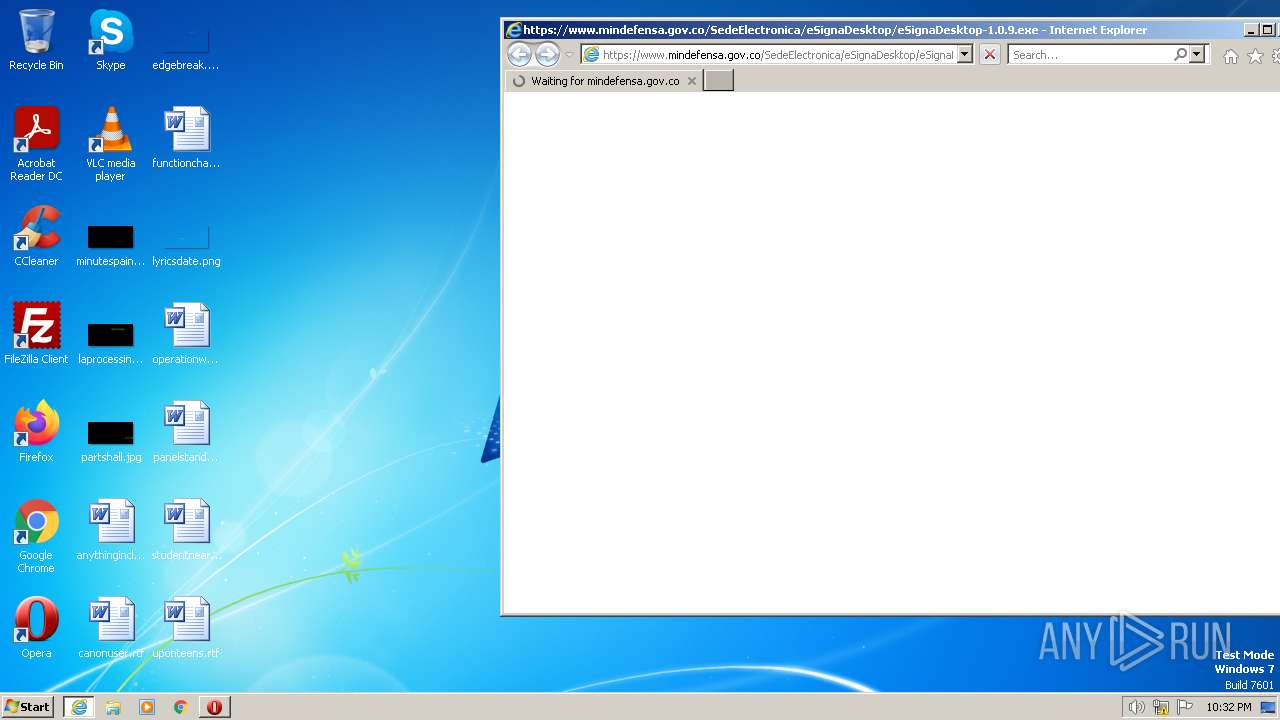Select the laprocessin image file

click(x=110, y=343)
